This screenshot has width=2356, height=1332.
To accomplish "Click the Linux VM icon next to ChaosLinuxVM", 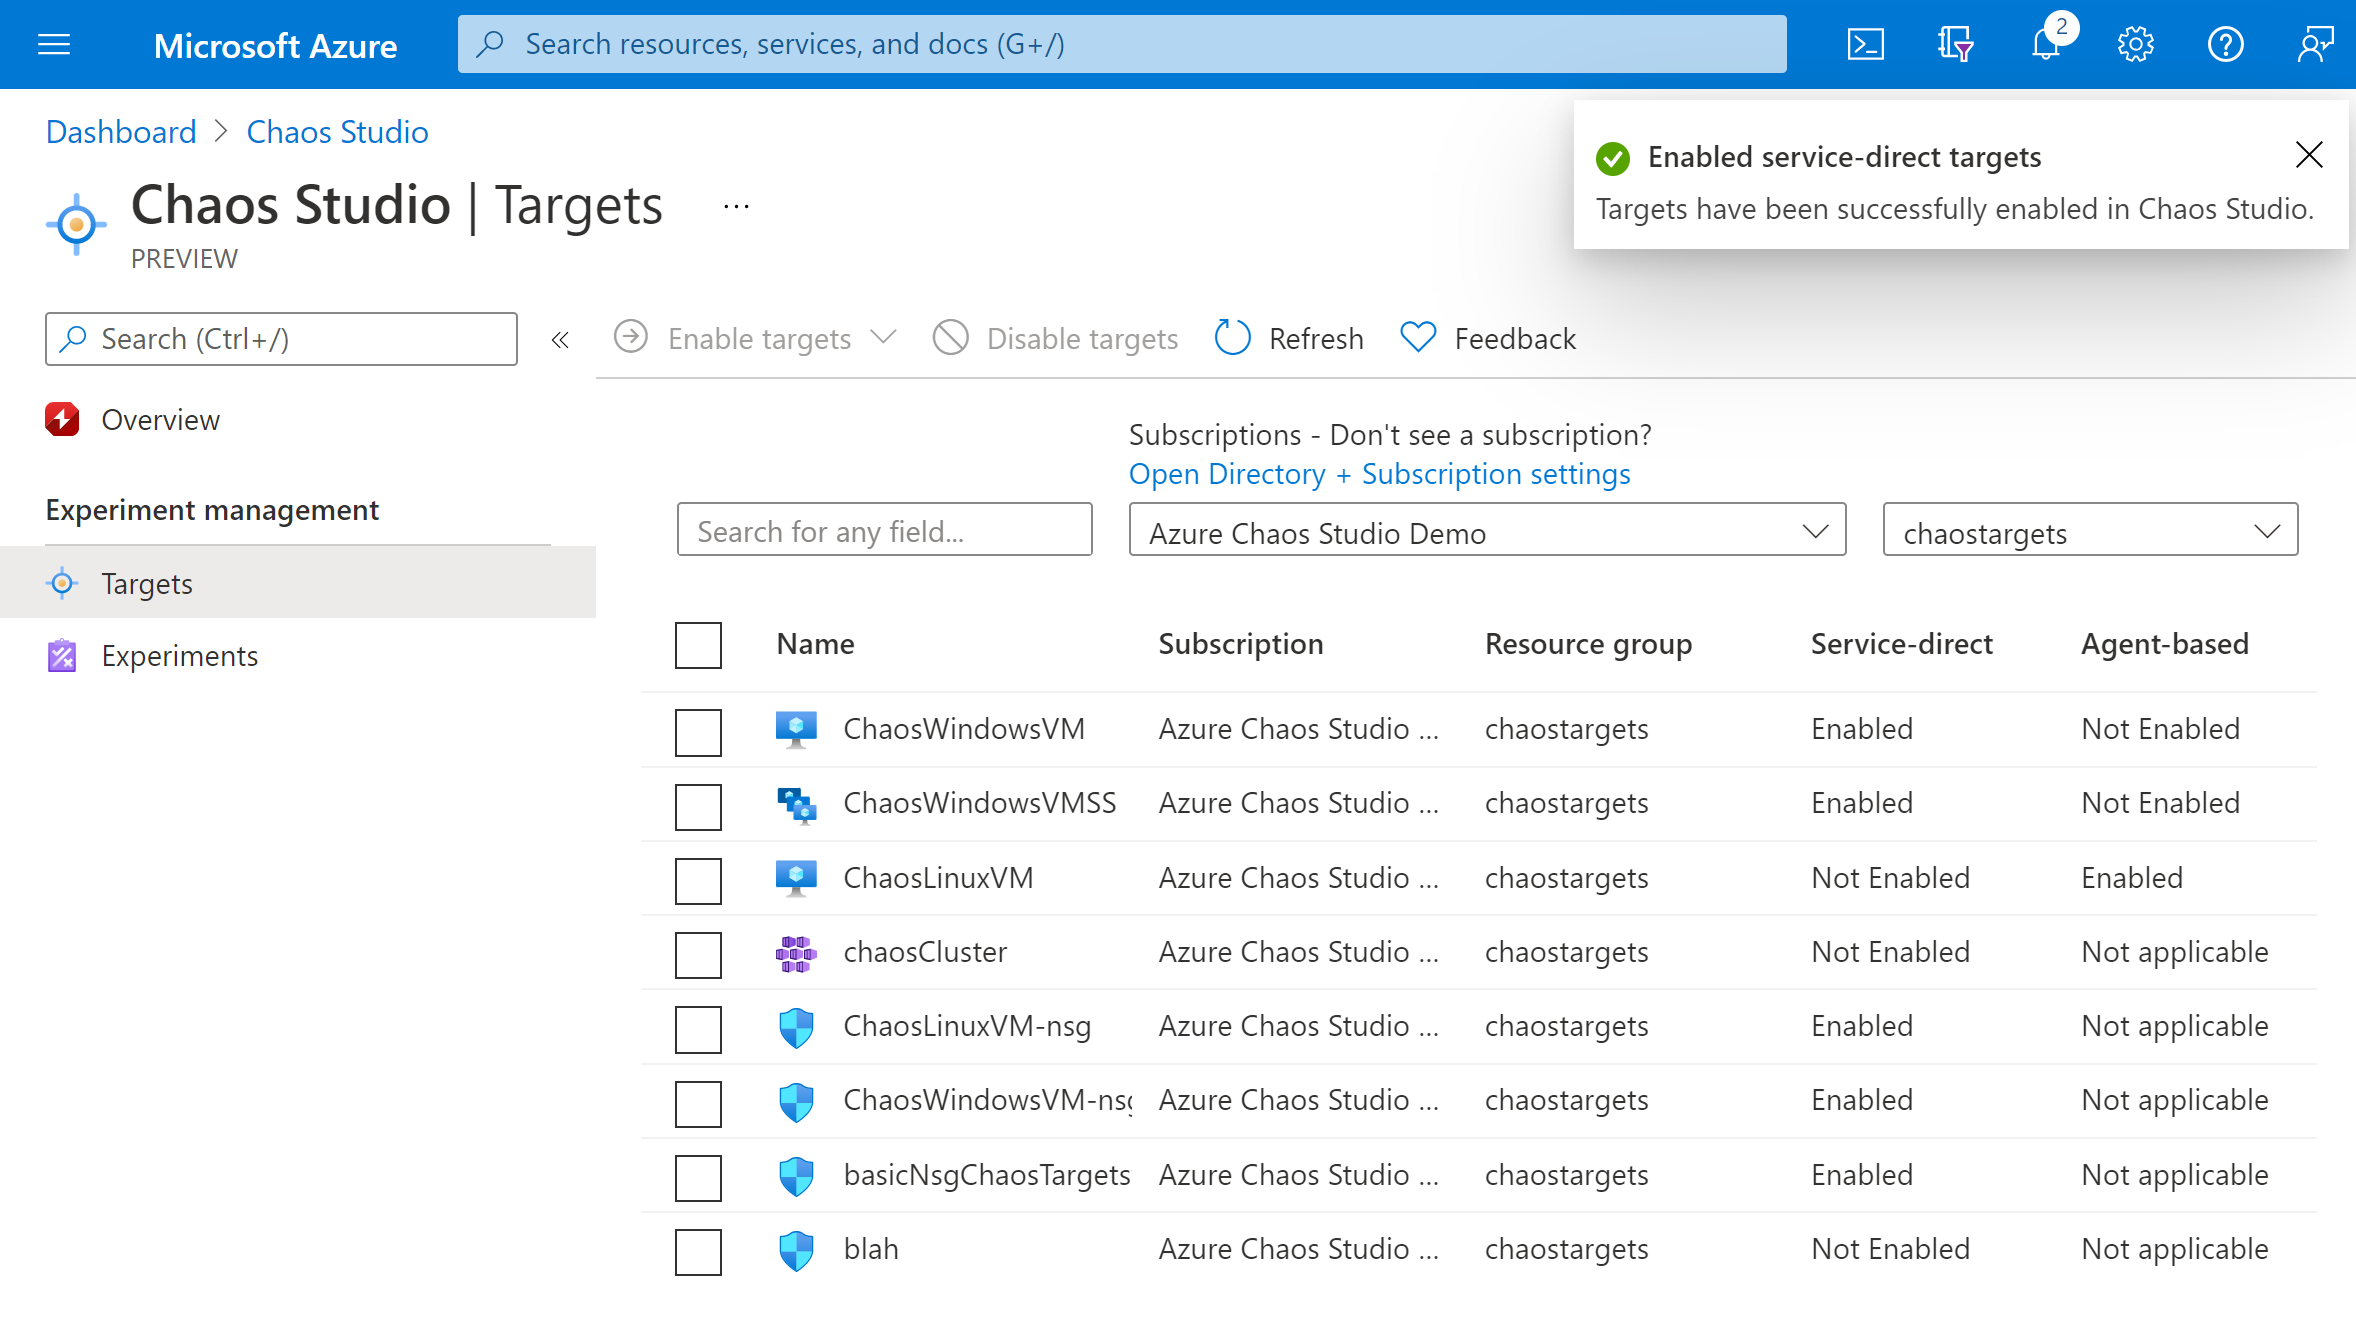I will coord(796,876).
